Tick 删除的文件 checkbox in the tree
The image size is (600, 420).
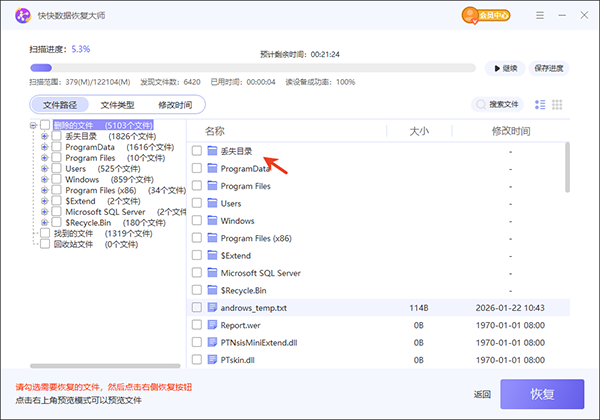[x=45, y=125]
